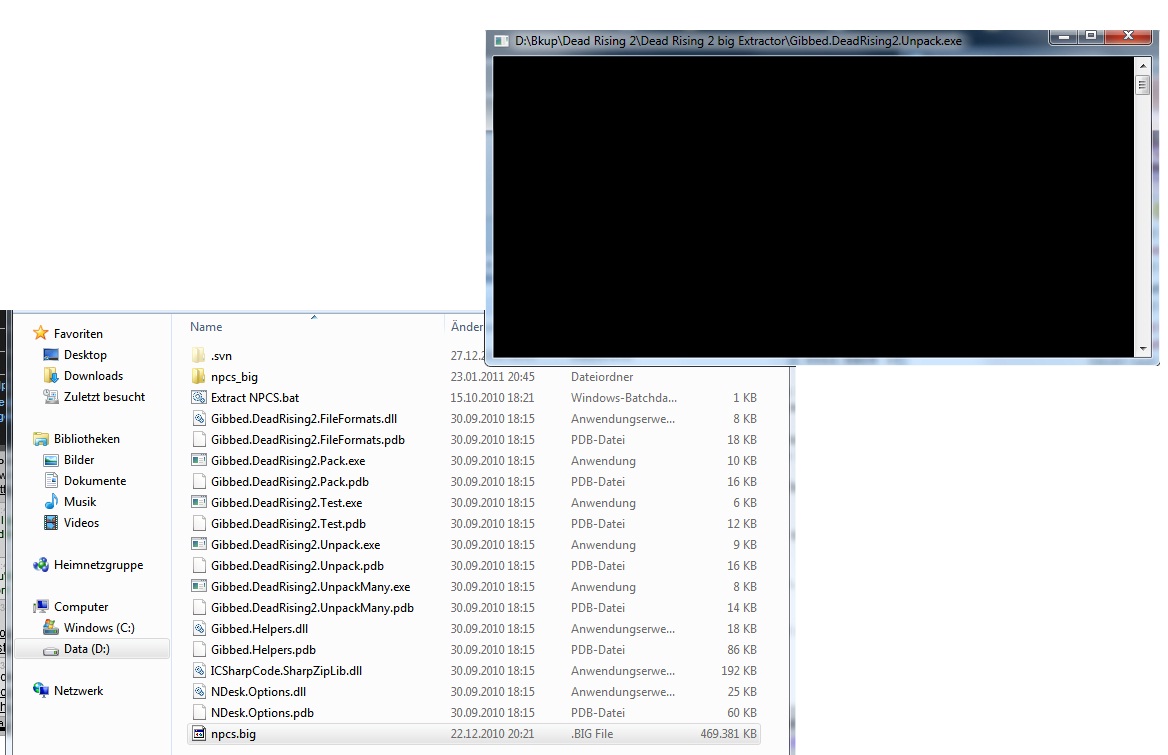Open the Dokumente library
The image size is (1168, 755).
(95, 480)
